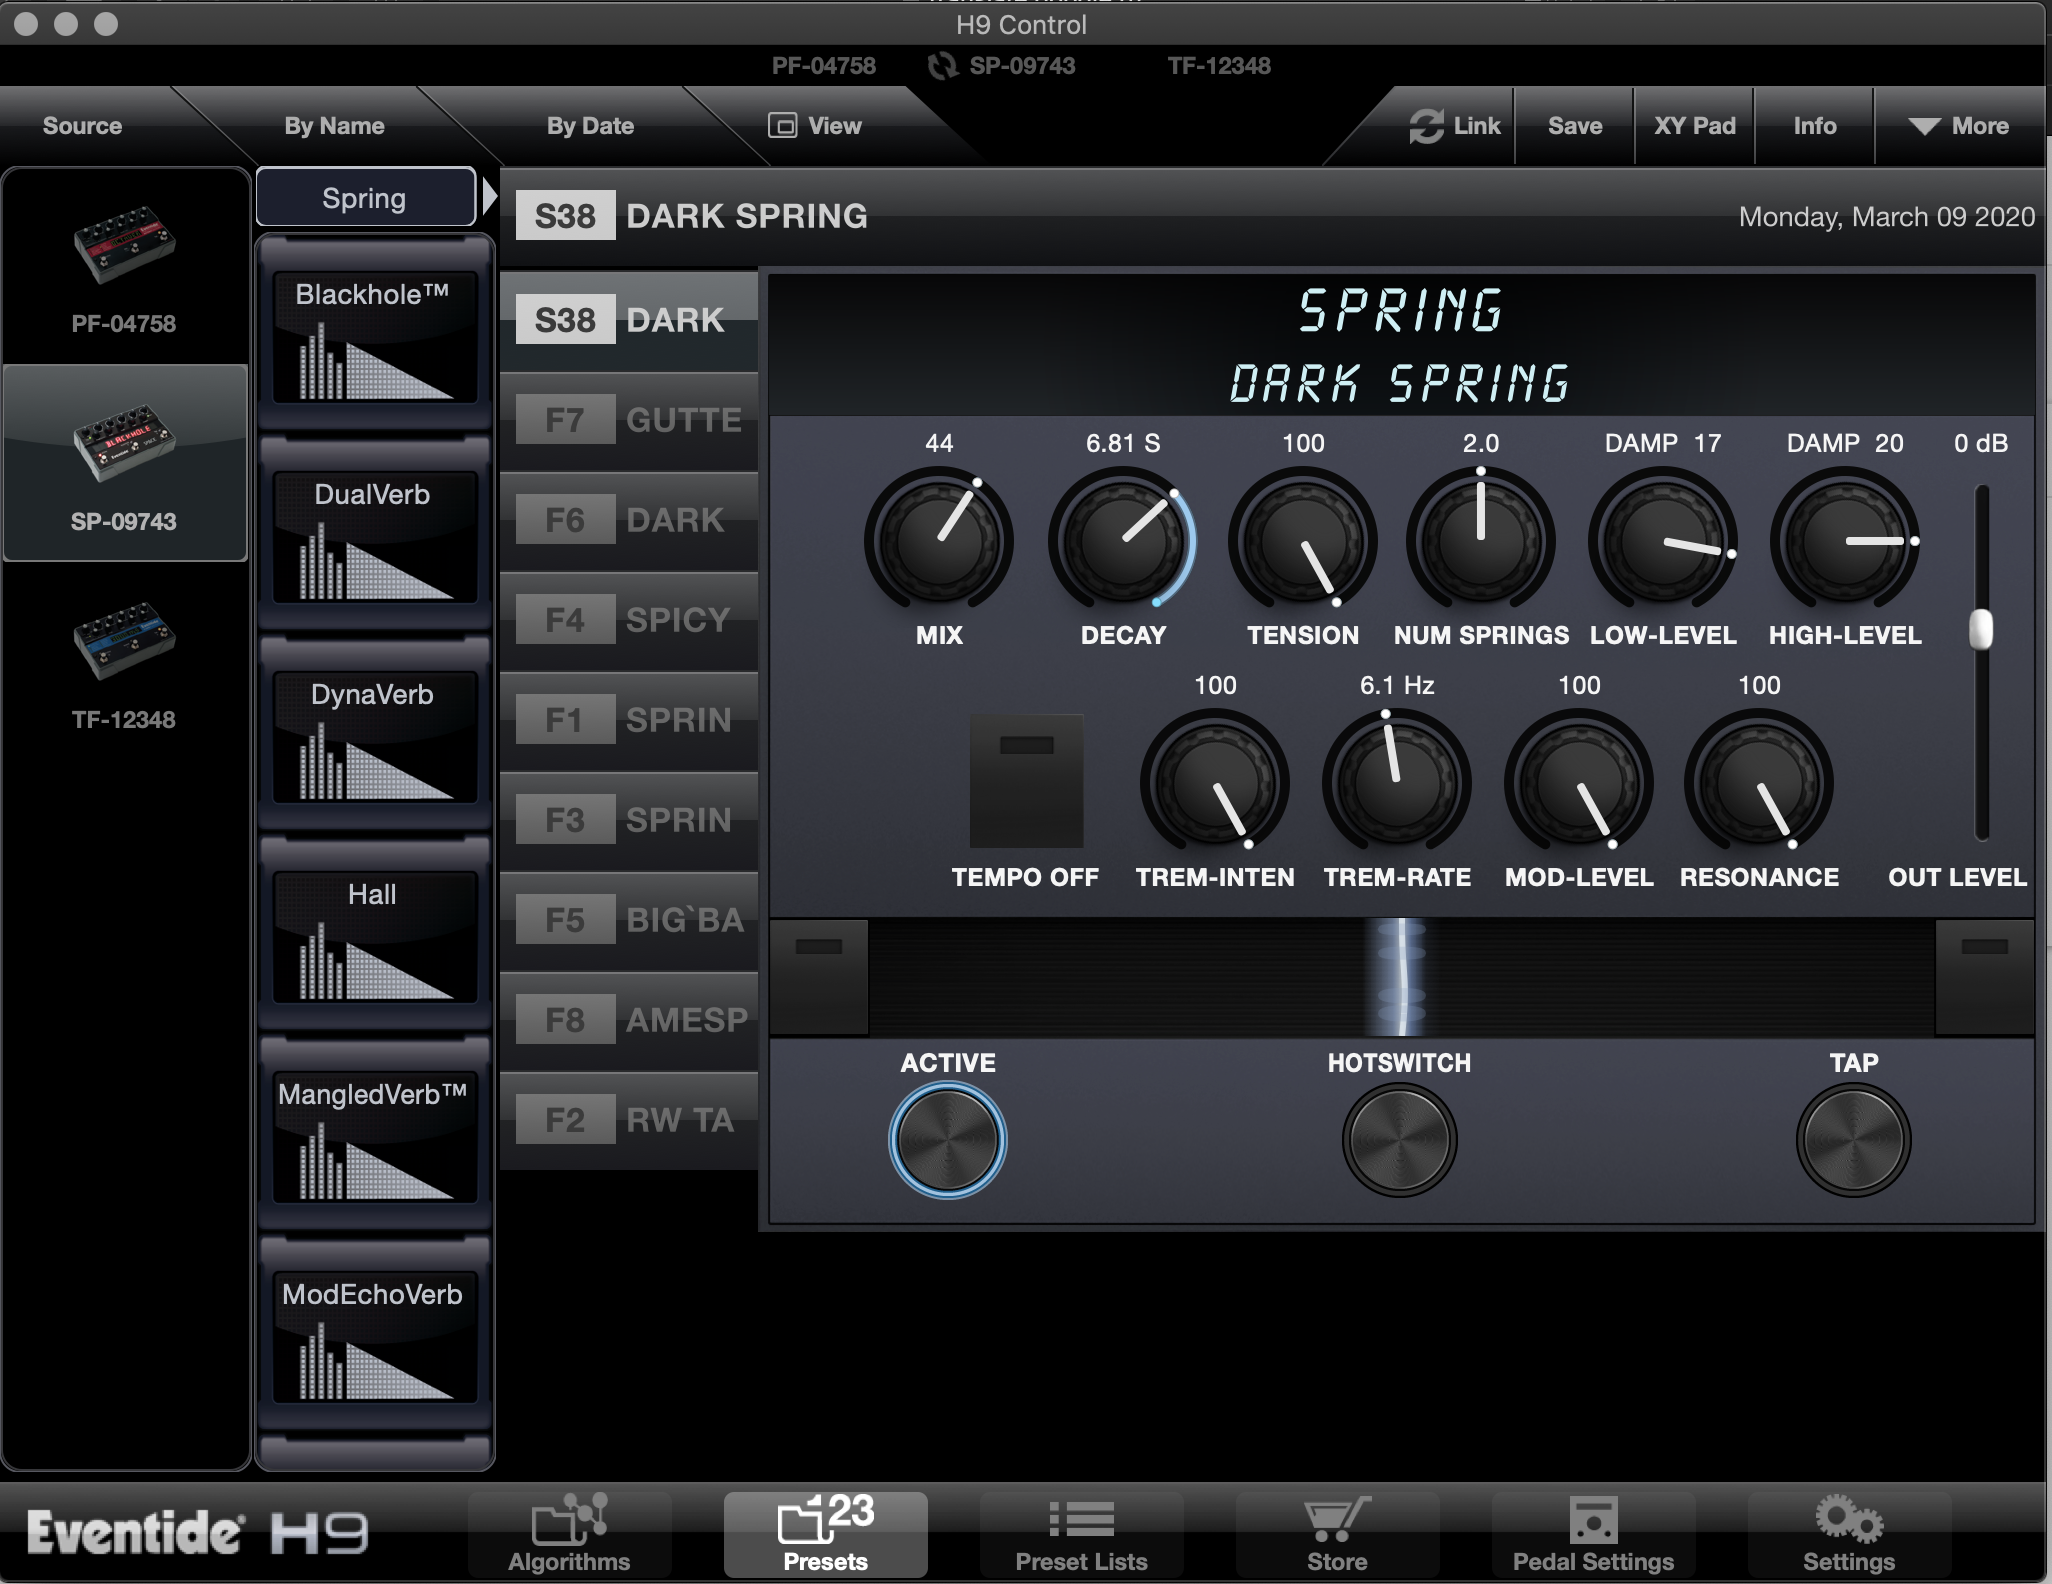Sort presets By Date

[590, 126]
